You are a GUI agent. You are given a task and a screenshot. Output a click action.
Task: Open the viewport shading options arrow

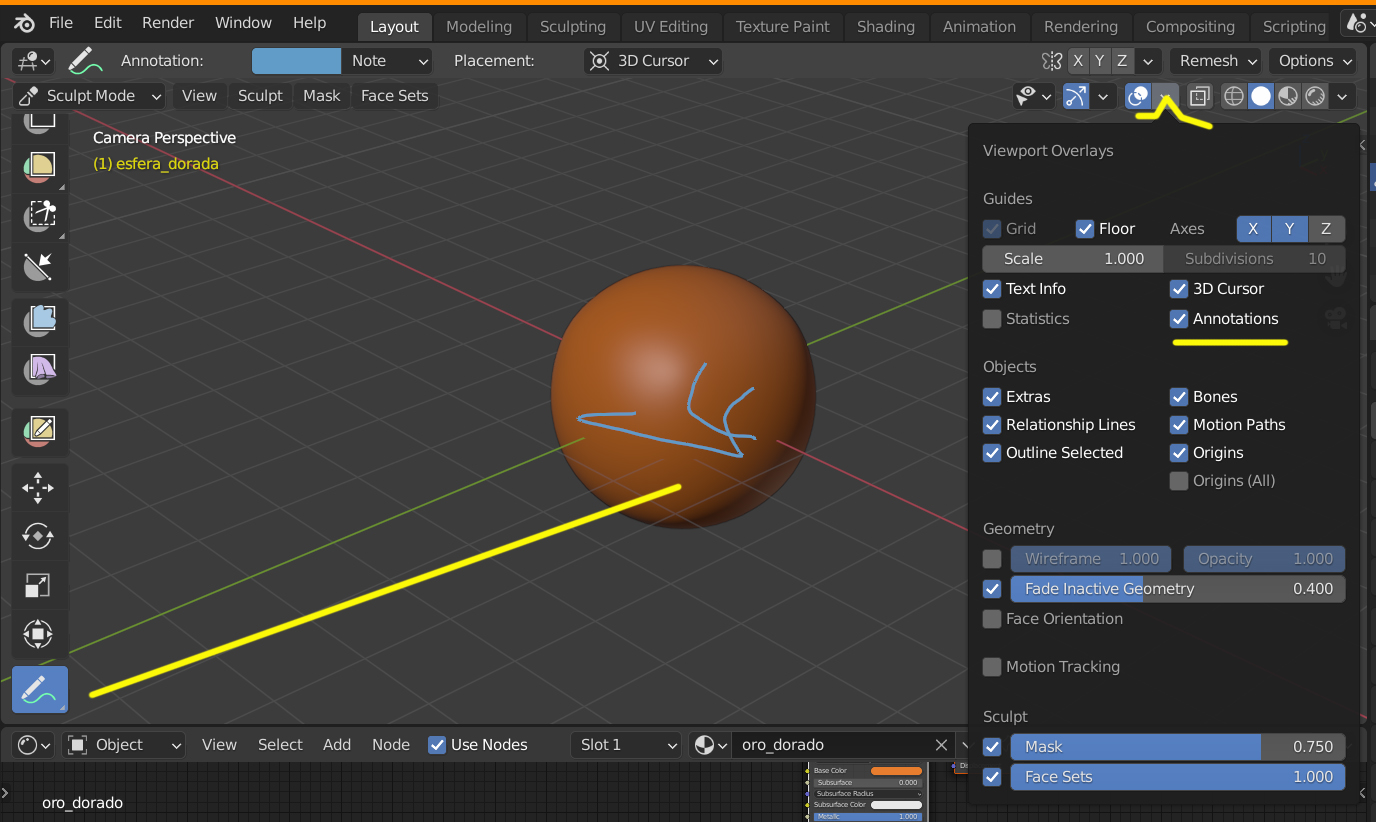pyautogui.click(x=1342, y=96)
